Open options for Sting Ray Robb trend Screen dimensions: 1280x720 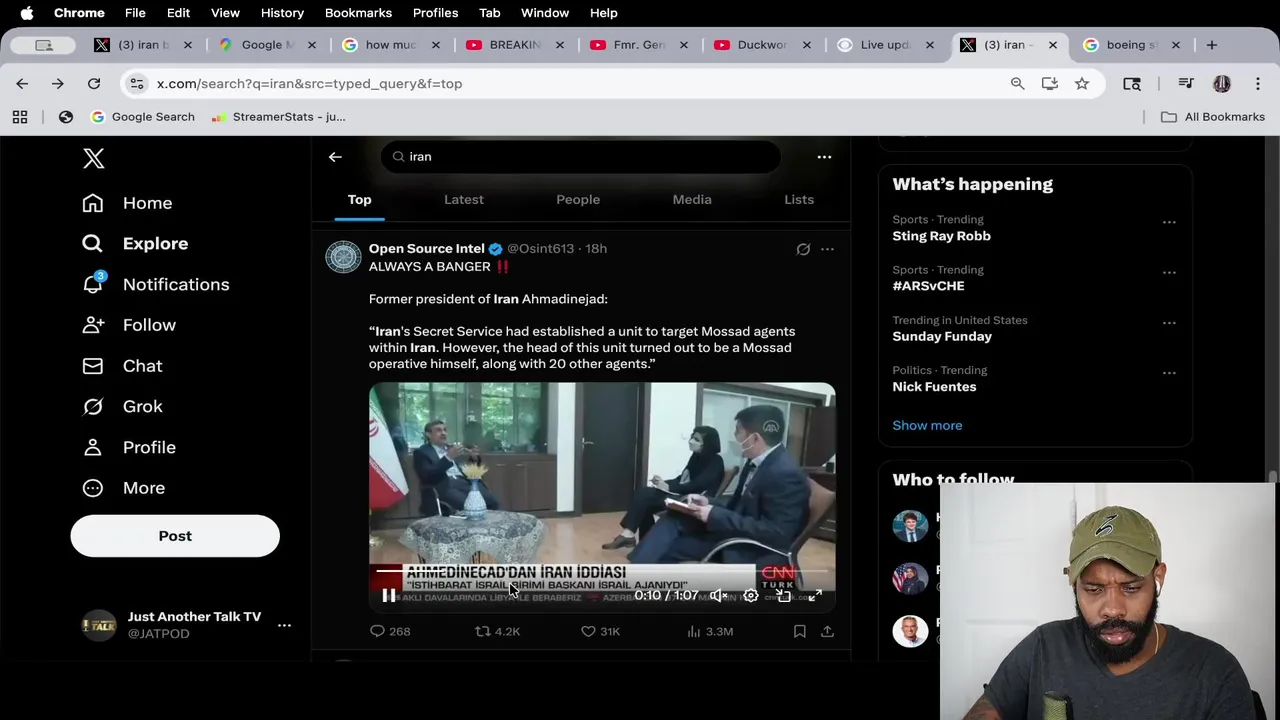1169,222
